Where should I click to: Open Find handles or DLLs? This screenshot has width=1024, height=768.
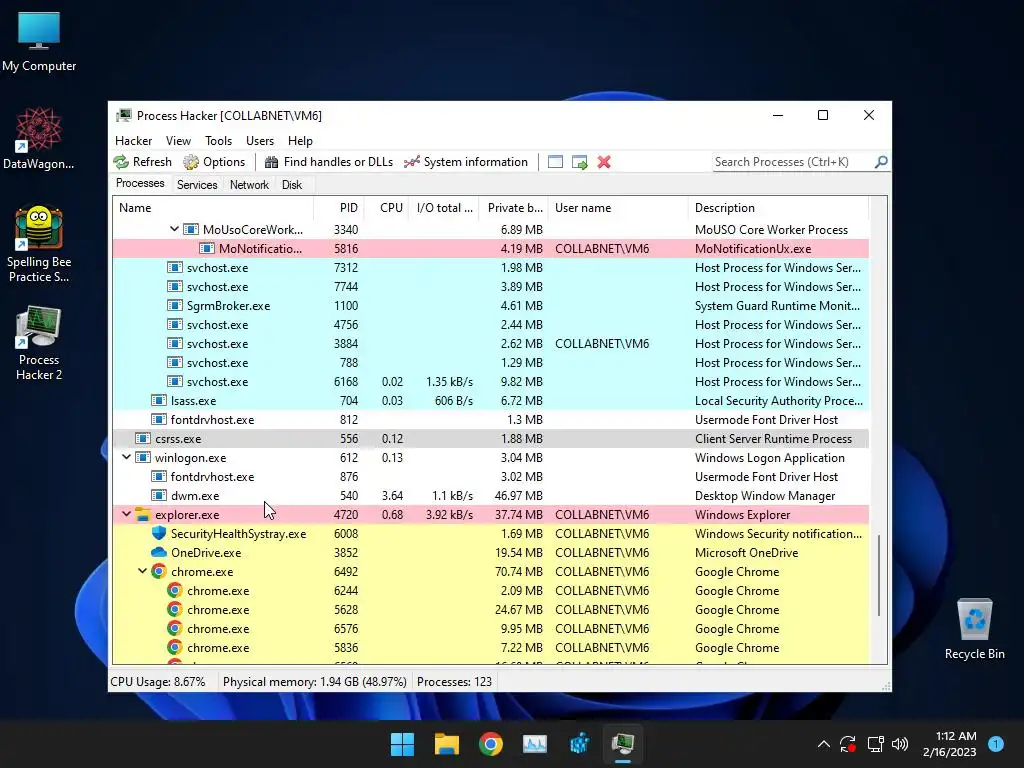coord(328,162)
